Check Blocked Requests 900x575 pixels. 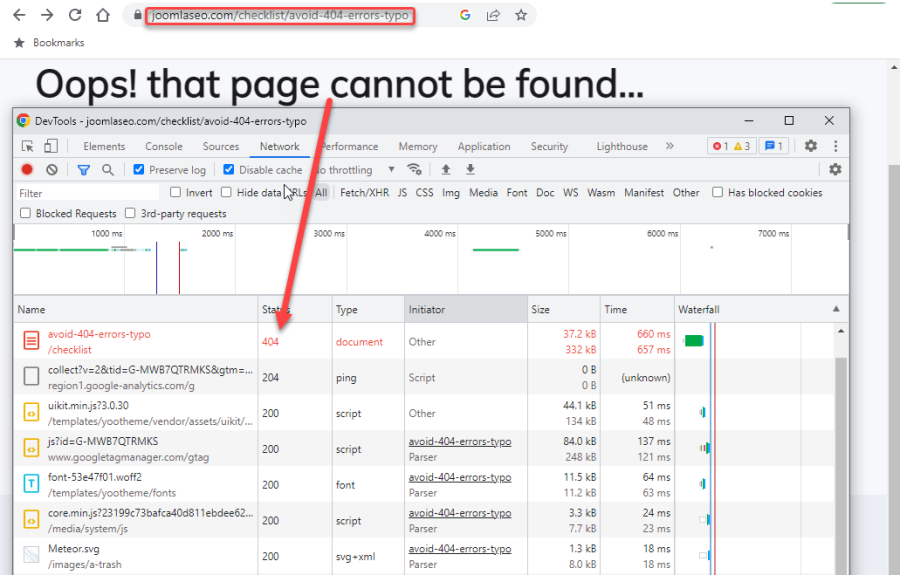pos(25,213)
